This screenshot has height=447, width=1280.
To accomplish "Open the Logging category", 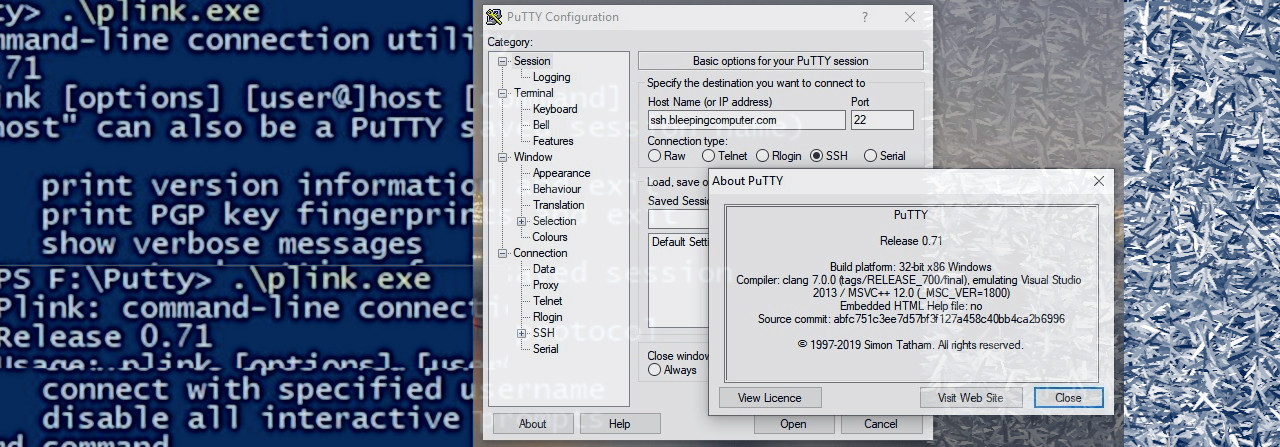I will (551, 77).
